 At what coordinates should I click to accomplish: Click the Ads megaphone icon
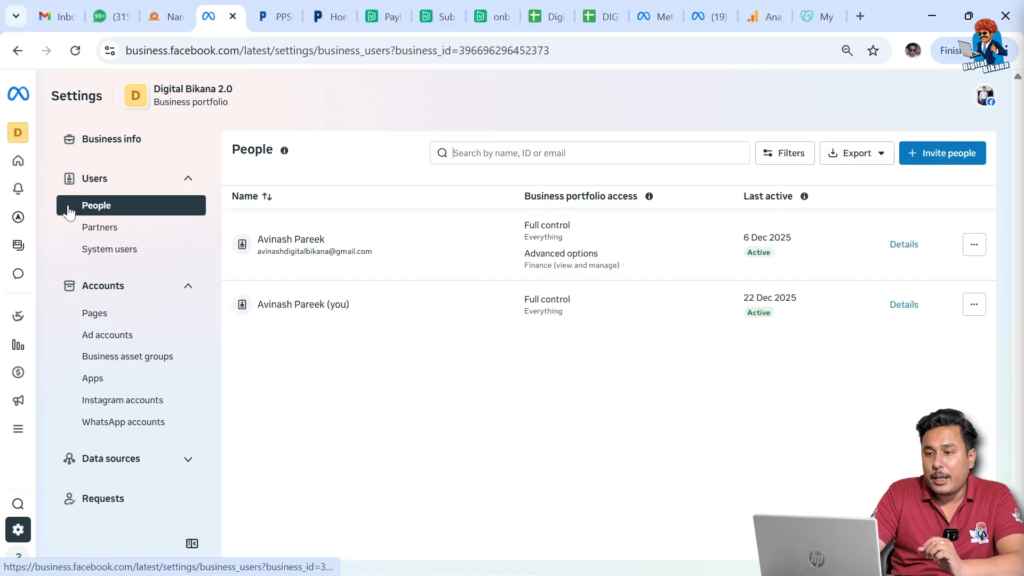[x=18, y=400]
